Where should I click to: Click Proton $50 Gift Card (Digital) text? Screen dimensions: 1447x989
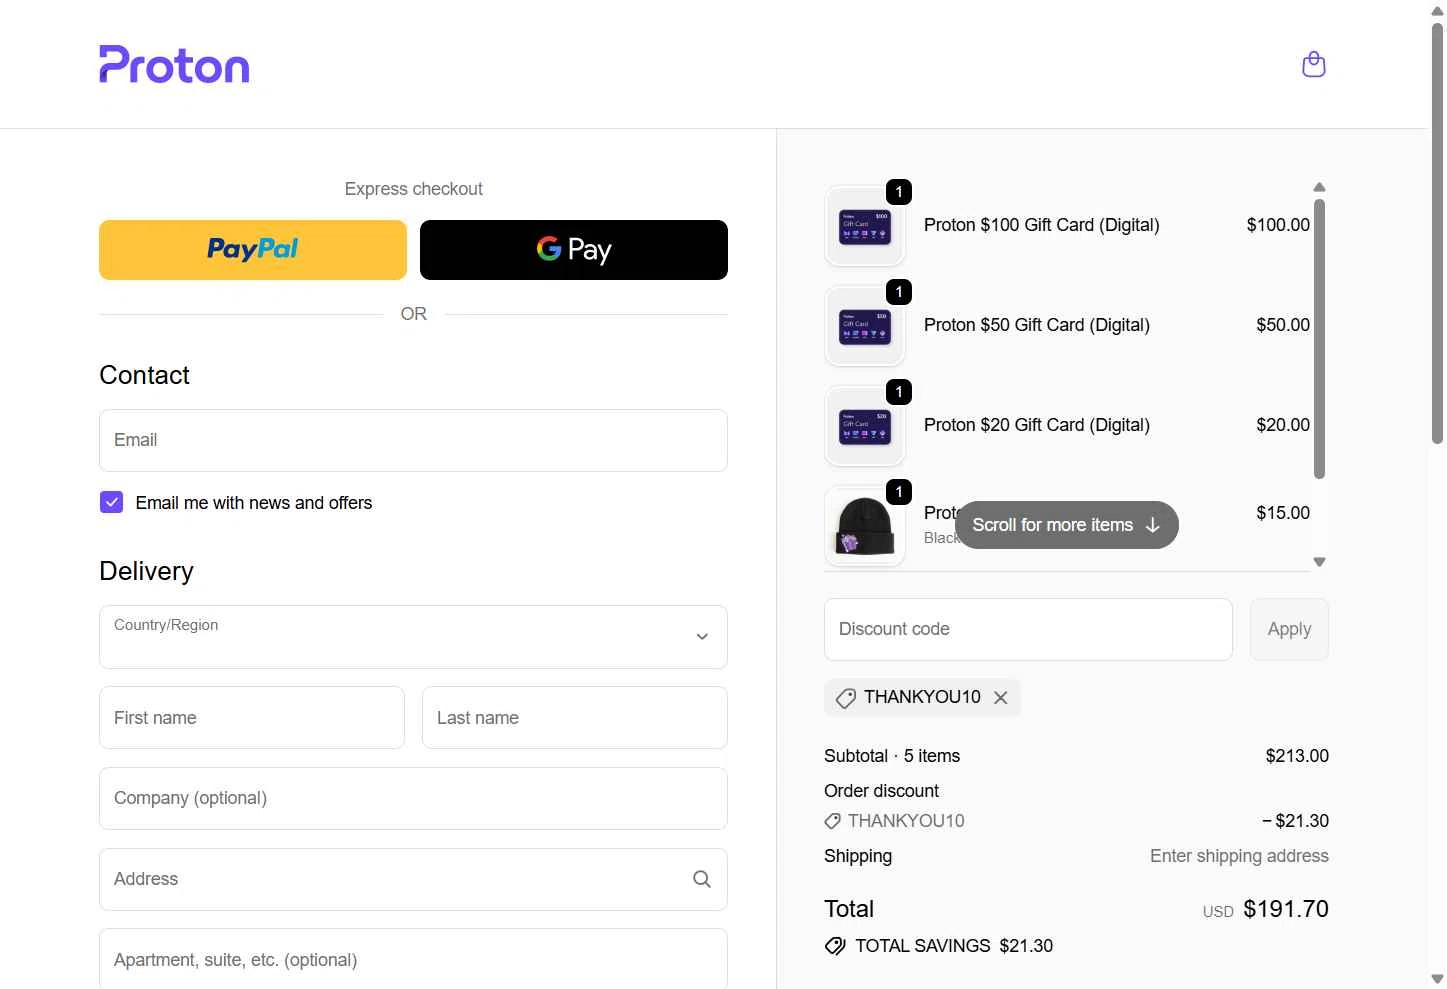tap(1036, 325)
